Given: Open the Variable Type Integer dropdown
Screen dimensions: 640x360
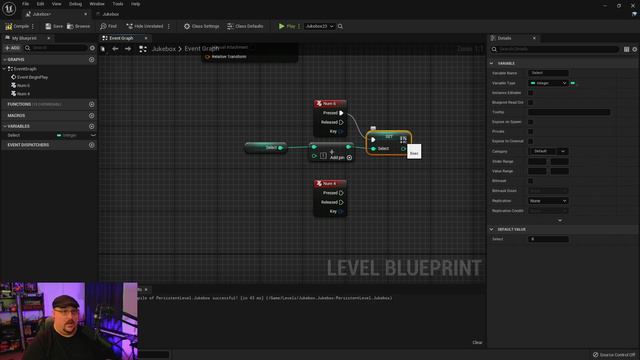Looking at the screenshot, I should [x=548, y=83].
